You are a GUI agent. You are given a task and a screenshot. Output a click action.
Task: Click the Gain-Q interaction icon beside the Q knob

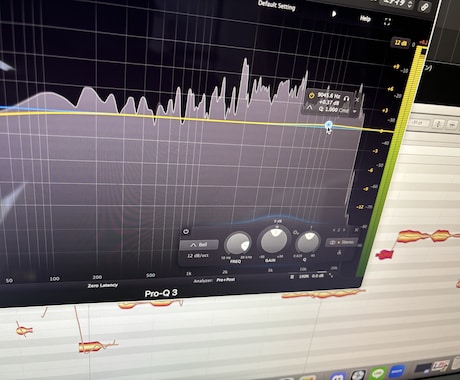click(296, 232)
